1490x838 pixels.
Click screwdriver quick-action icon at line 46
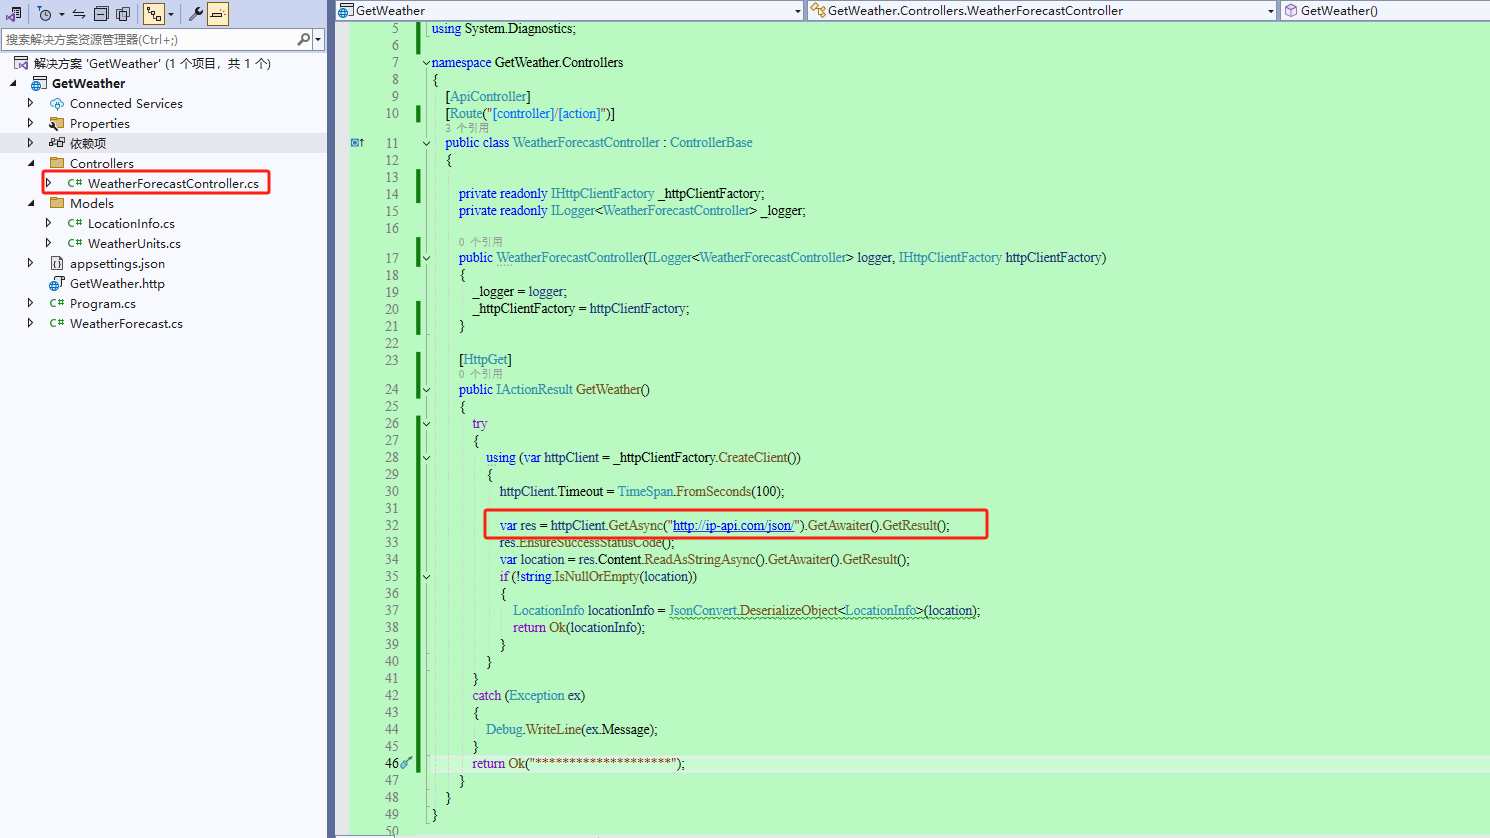[407, 763]
